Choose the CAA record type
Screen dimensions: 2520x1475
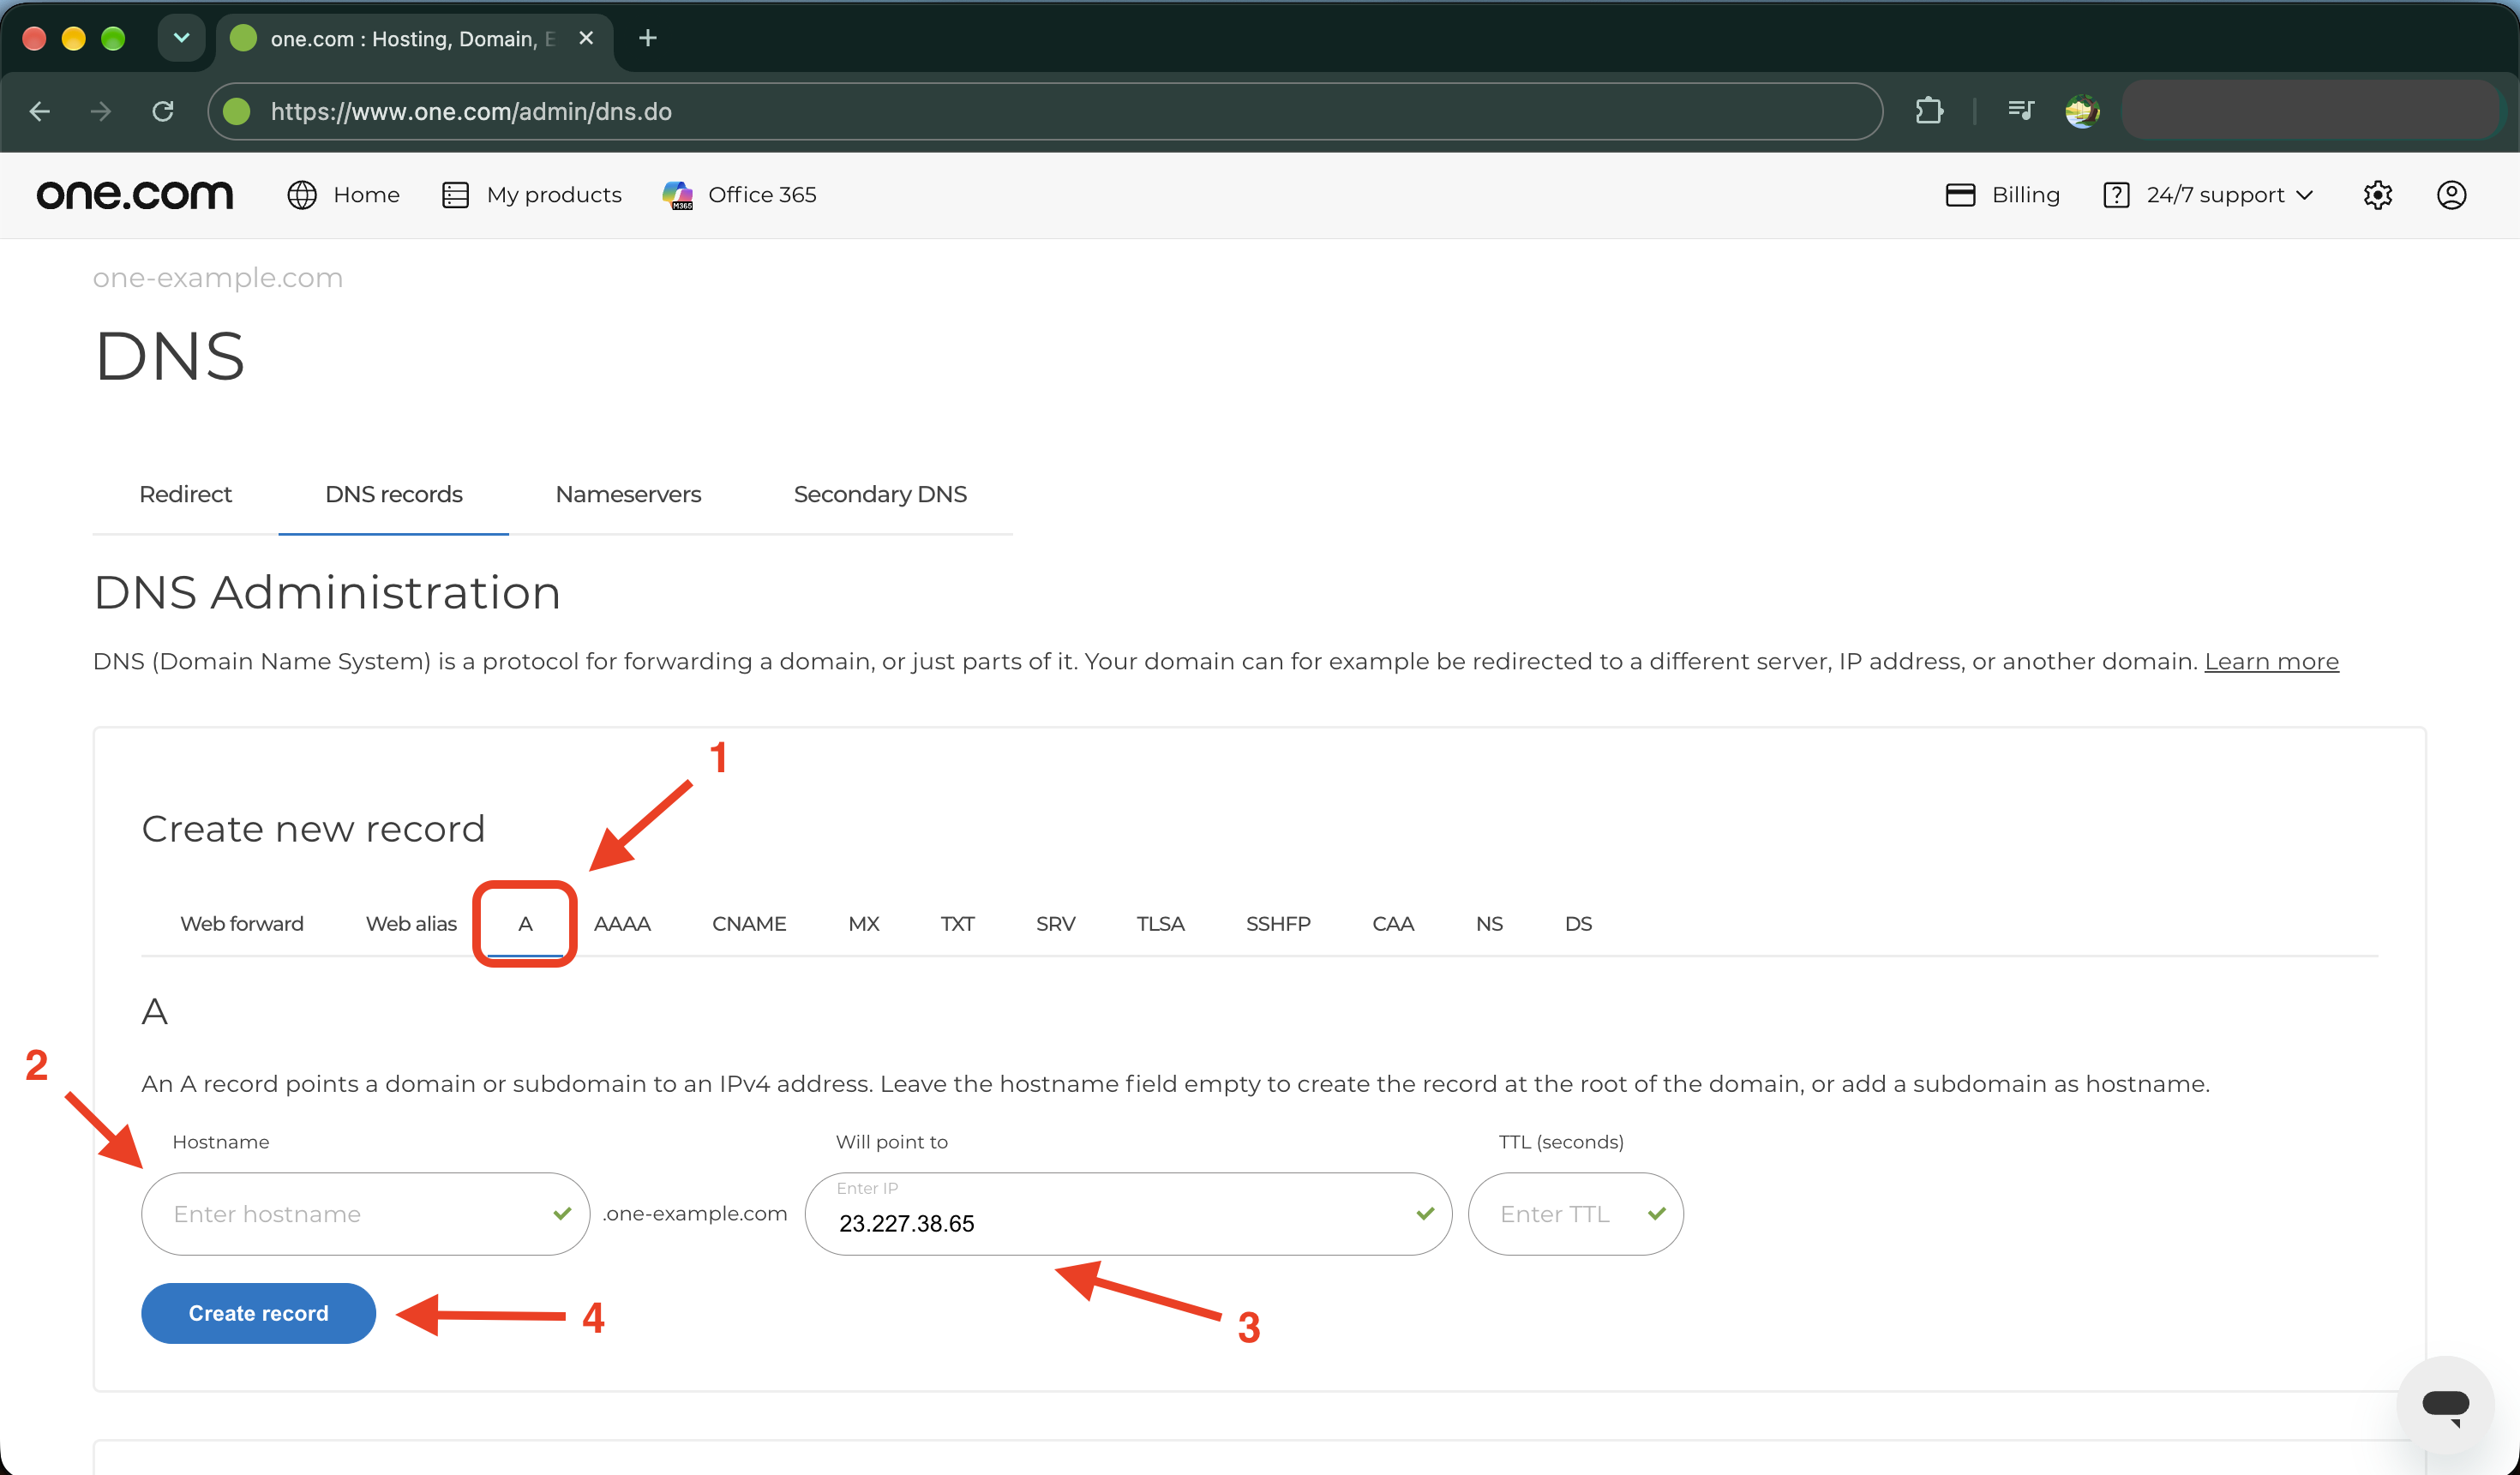tap(1393, 924)
